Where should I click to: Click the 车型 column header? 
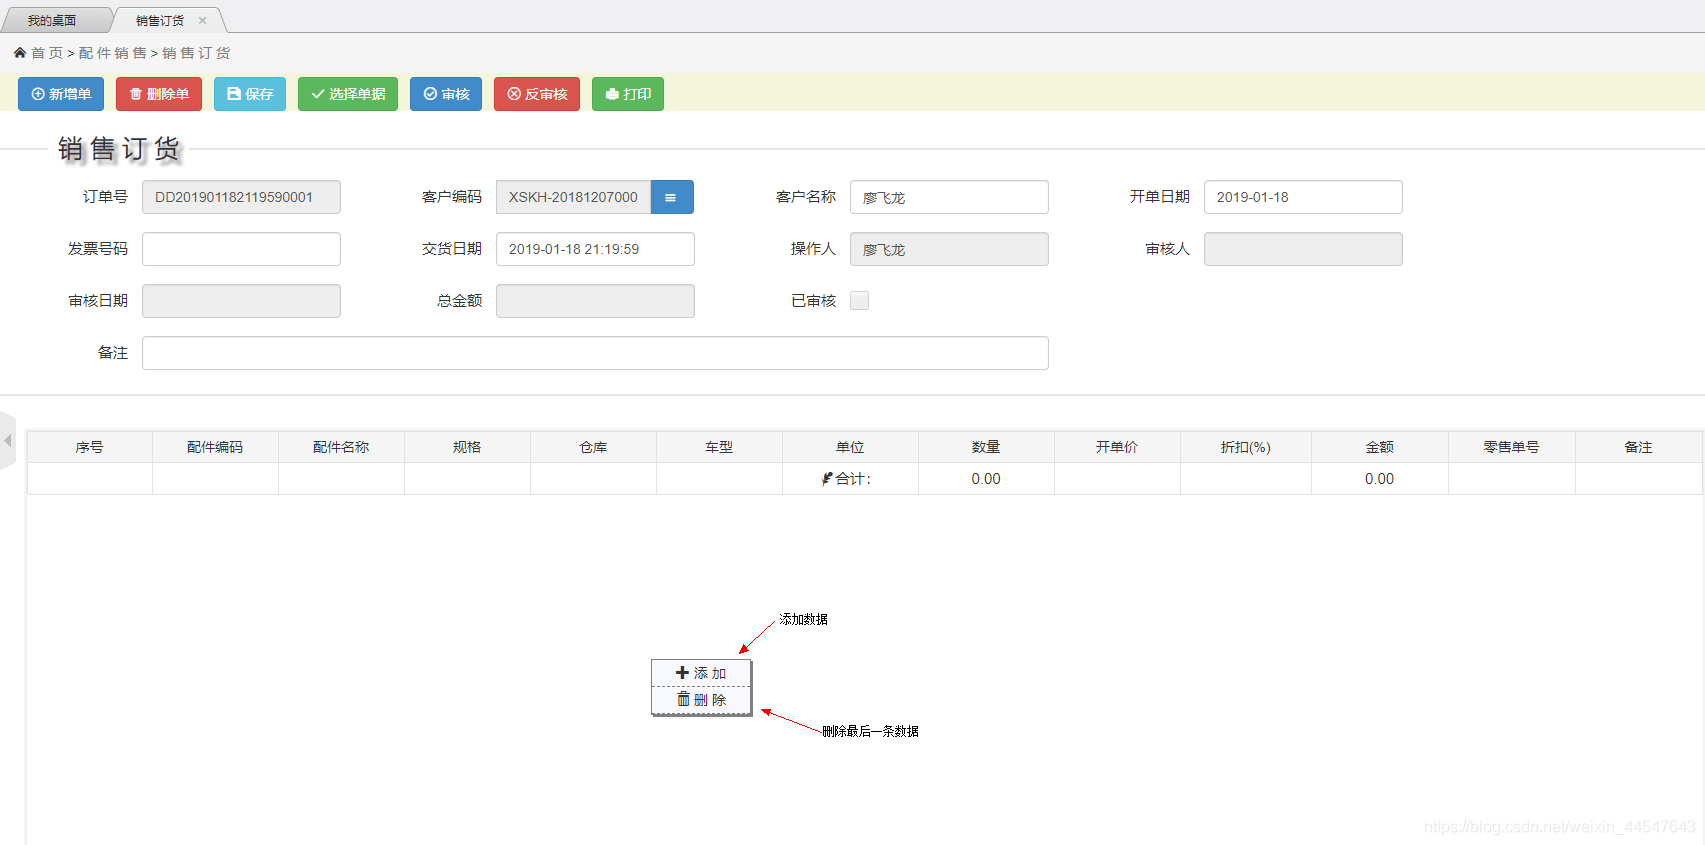pyautogui.click(x=719, y=447)
